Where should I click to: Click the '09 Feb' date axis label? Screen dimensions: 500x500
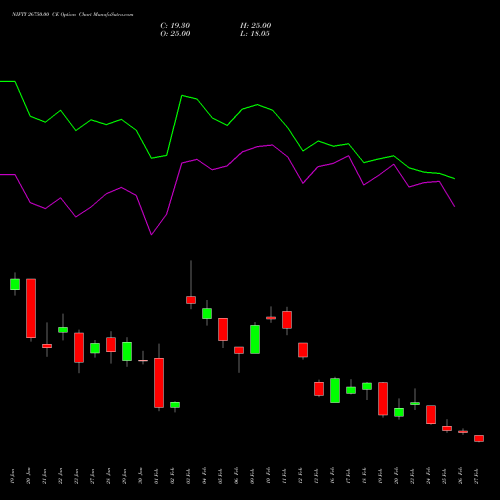click(x=252, y=477)
